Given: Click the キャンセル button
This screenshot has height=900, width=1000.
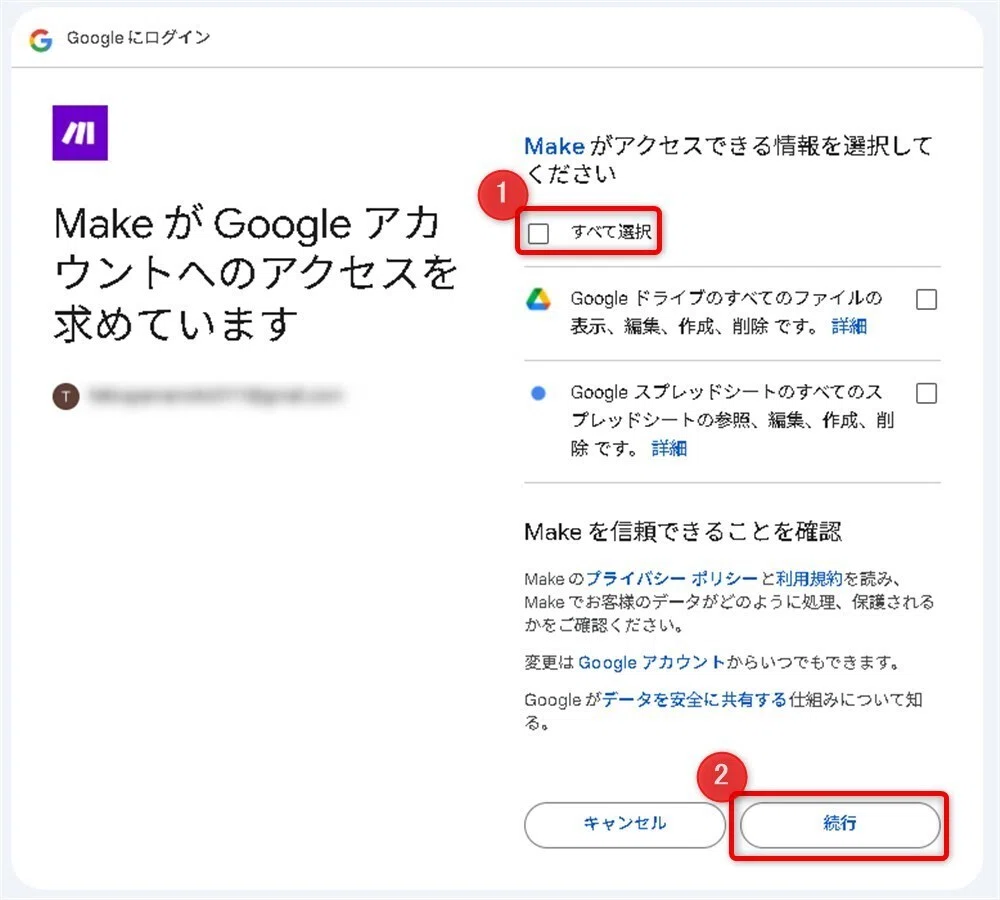Looking at the screenshot, I should click(x=625, y=824).
